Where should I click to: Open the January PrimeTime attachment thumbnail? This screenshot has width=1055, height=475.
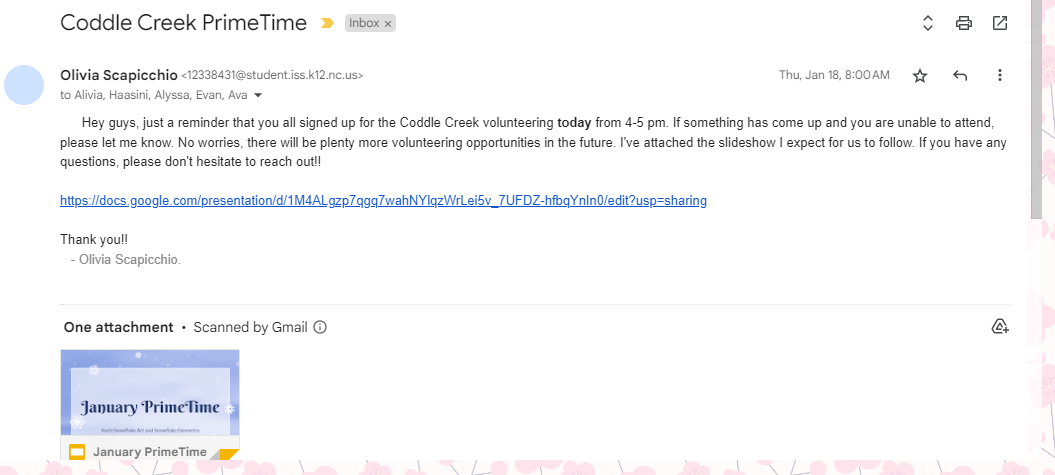150,393
